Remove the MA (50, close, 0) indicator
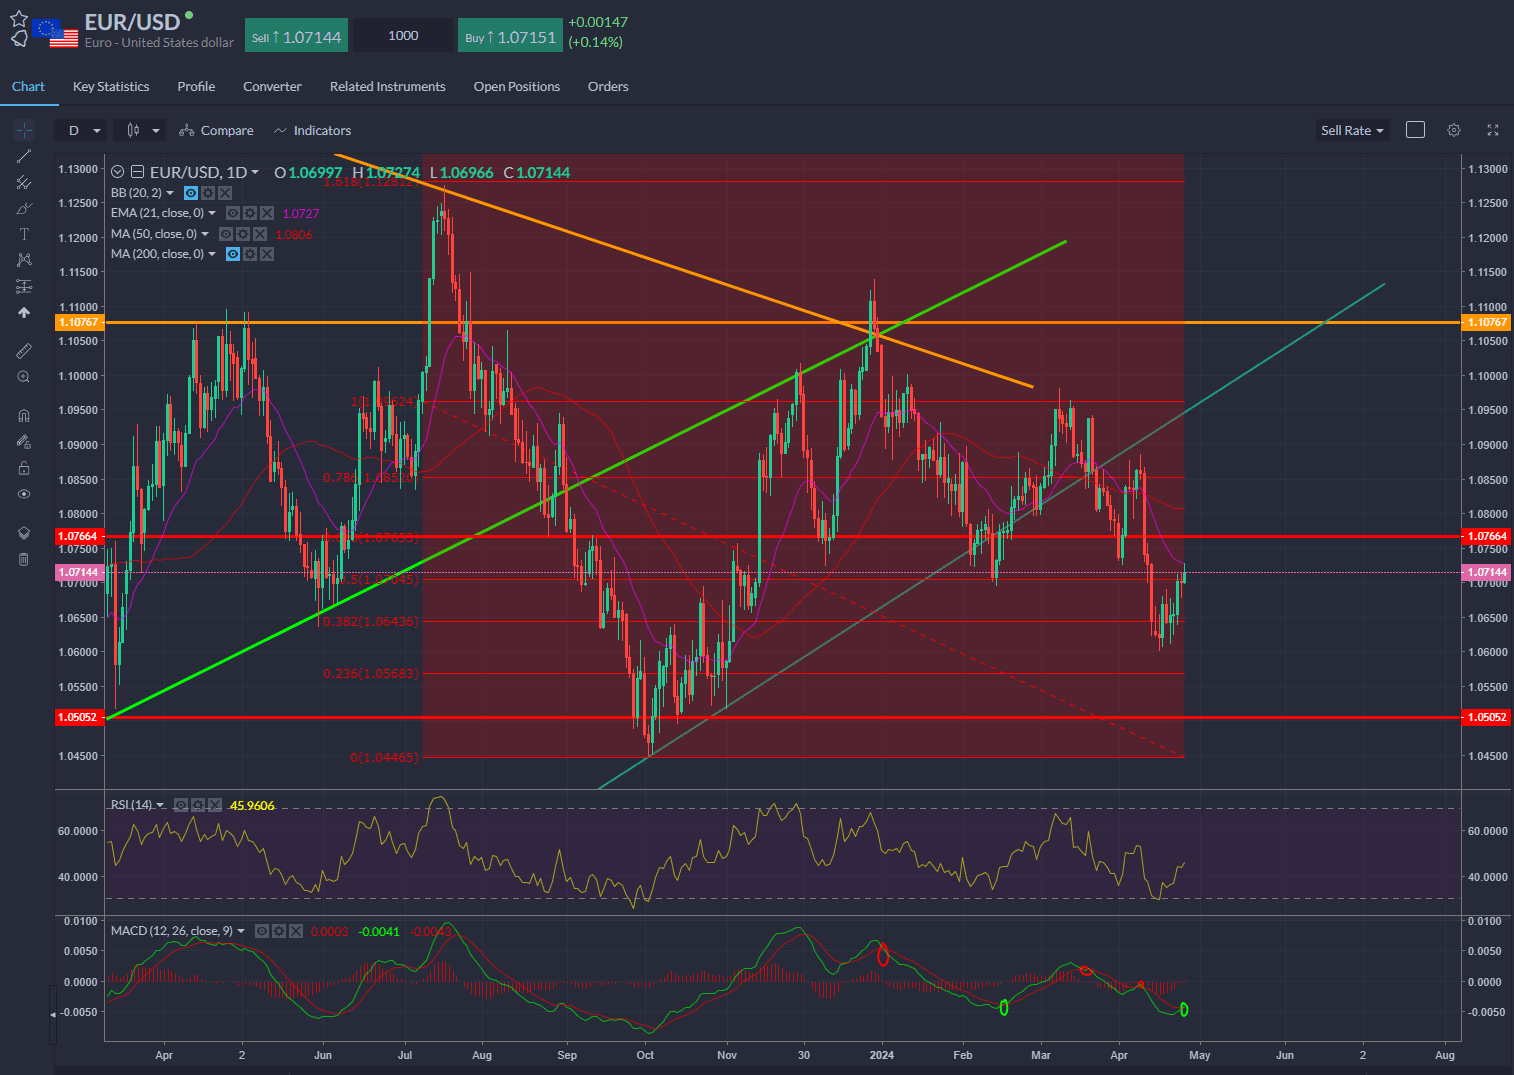The height and width of the screenshot is (1075, 1514). click(x=260, y=234)
